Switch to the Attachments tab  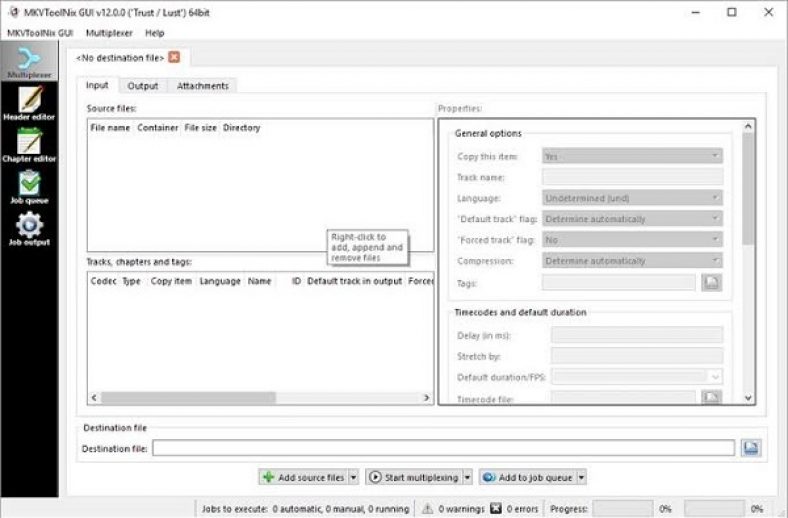click(x=203, y=86)
